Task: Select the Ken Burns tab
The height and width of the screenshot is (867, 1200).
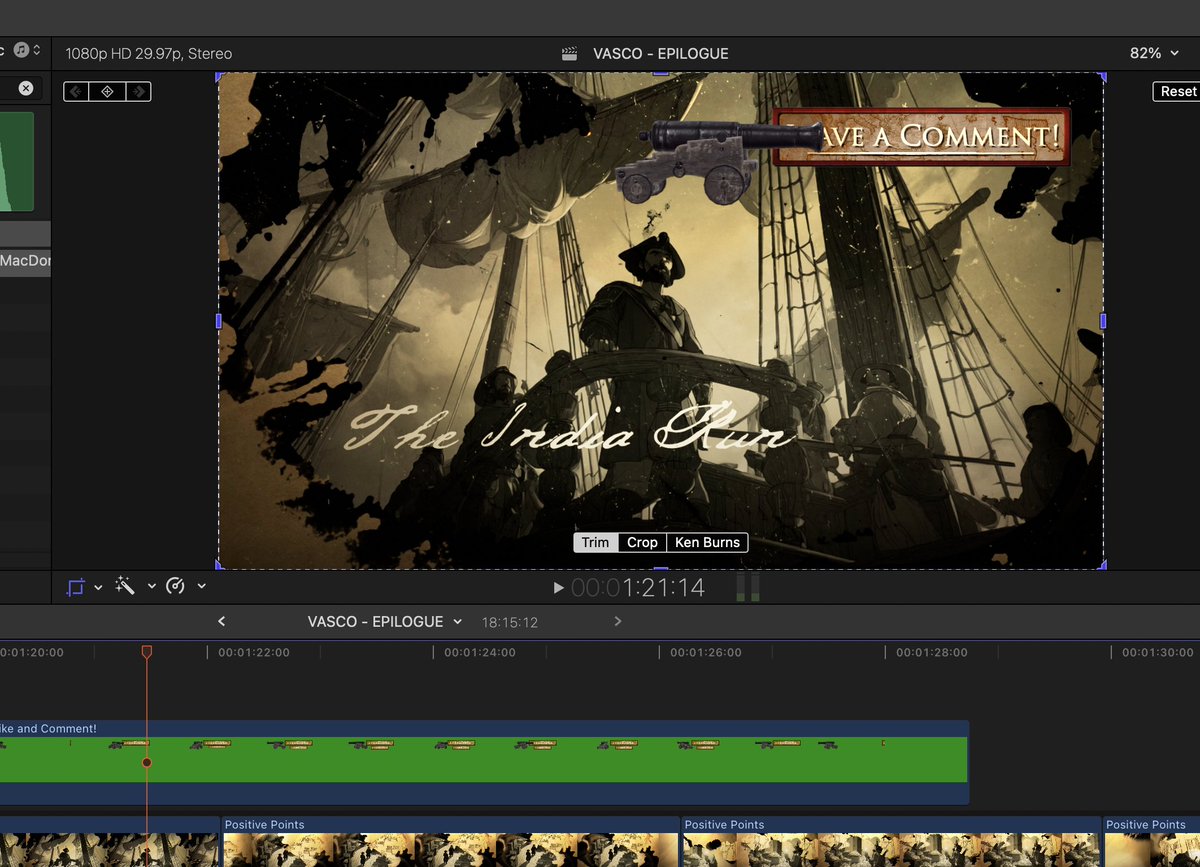Action: (707, 542)
